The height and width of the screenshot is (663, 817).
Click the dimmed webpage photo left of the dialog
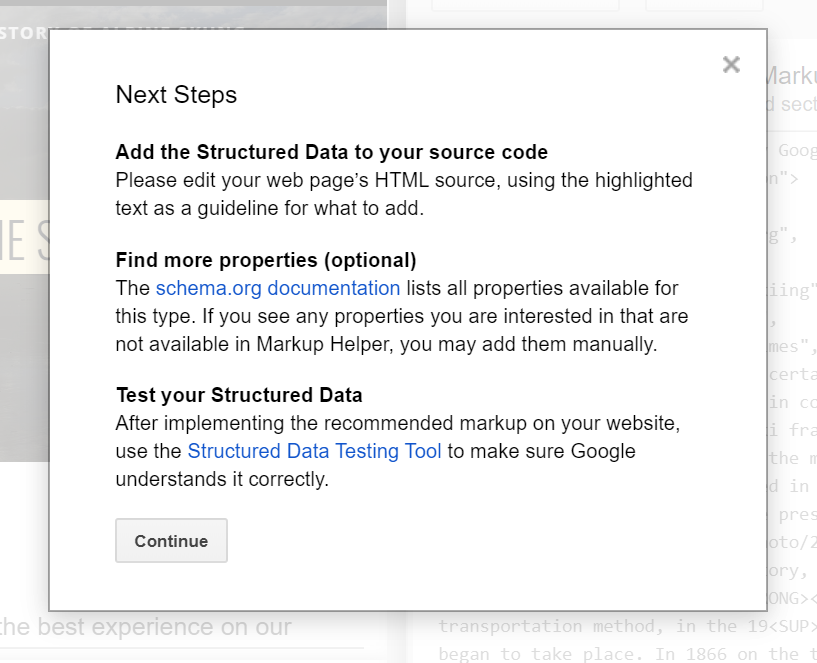tap(24, 380)
